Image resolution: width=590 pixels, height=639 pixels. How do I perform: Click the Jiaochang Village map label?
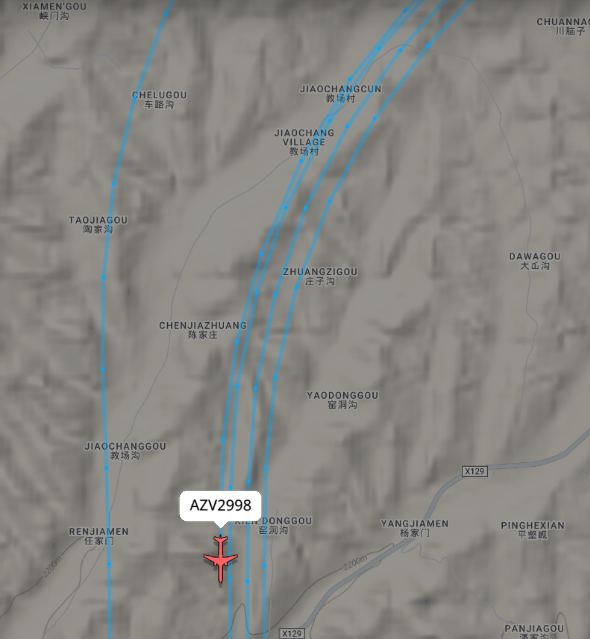(304, 142)
